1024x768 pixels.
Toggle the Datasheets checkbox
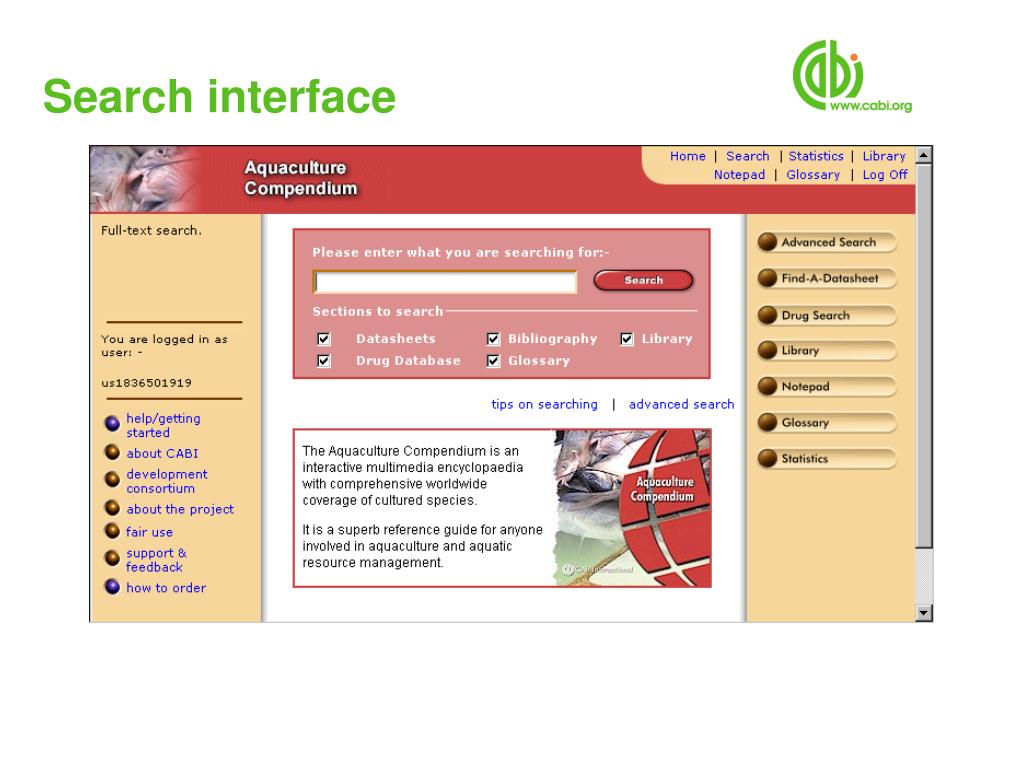tap(324, 339)
